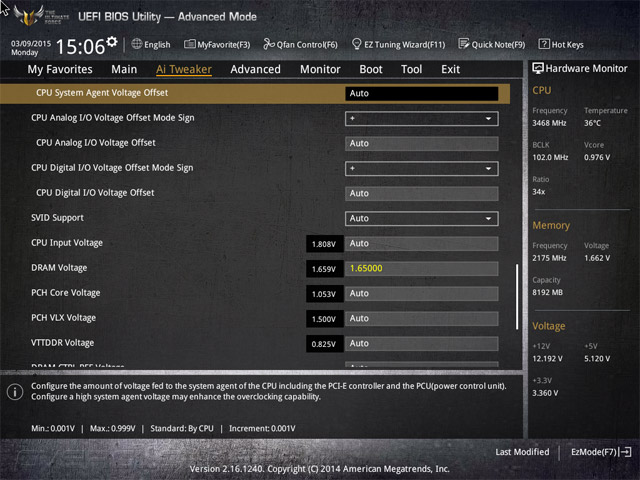Click CPU System Agent Voltage Offset field

(422, 93)
